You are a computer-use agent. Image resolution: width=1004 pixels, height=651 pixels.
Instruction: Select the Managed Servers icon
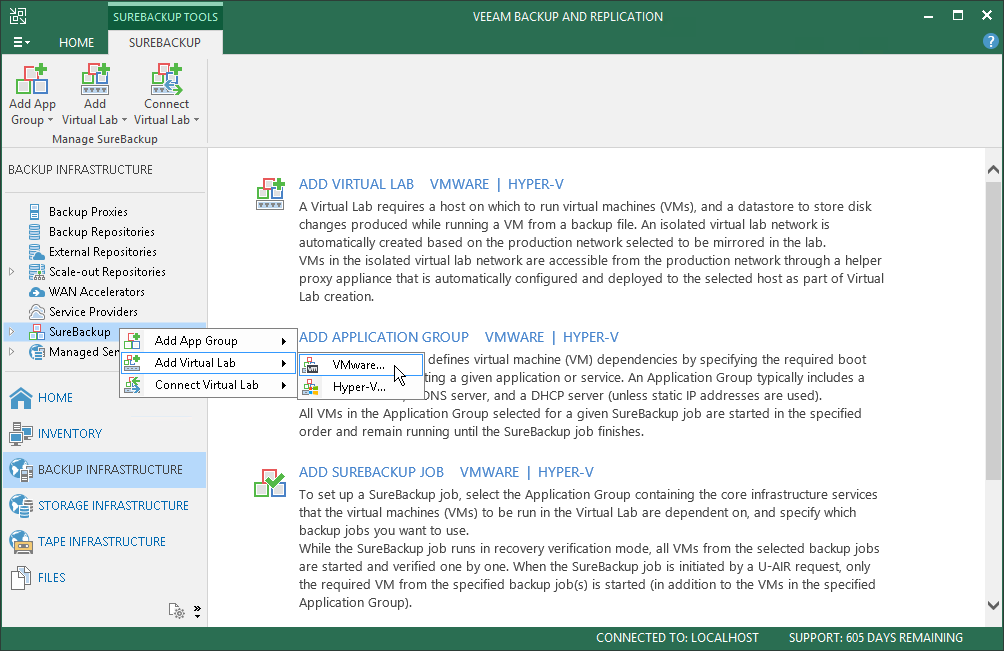point(36,352)
